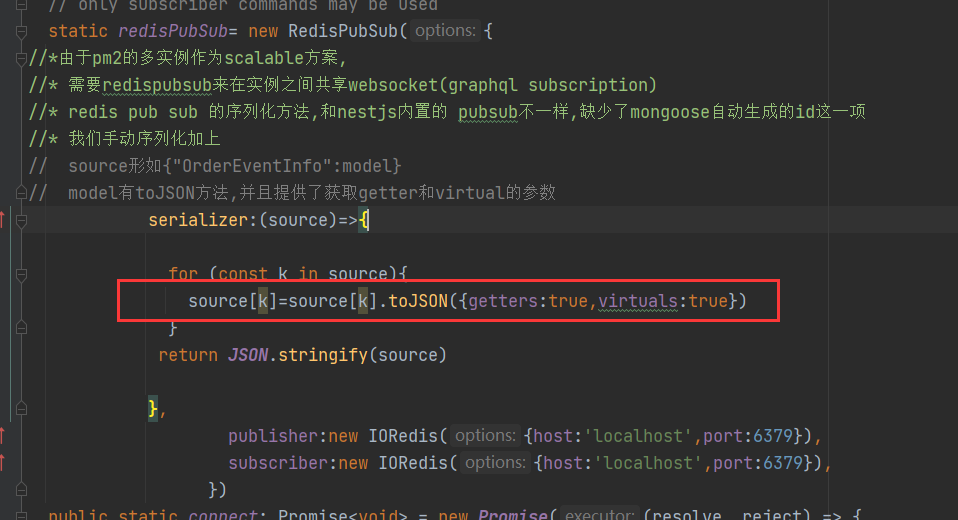
Task: Click websocket(graphql subscription) in the comment
Action: coord(502,85)
